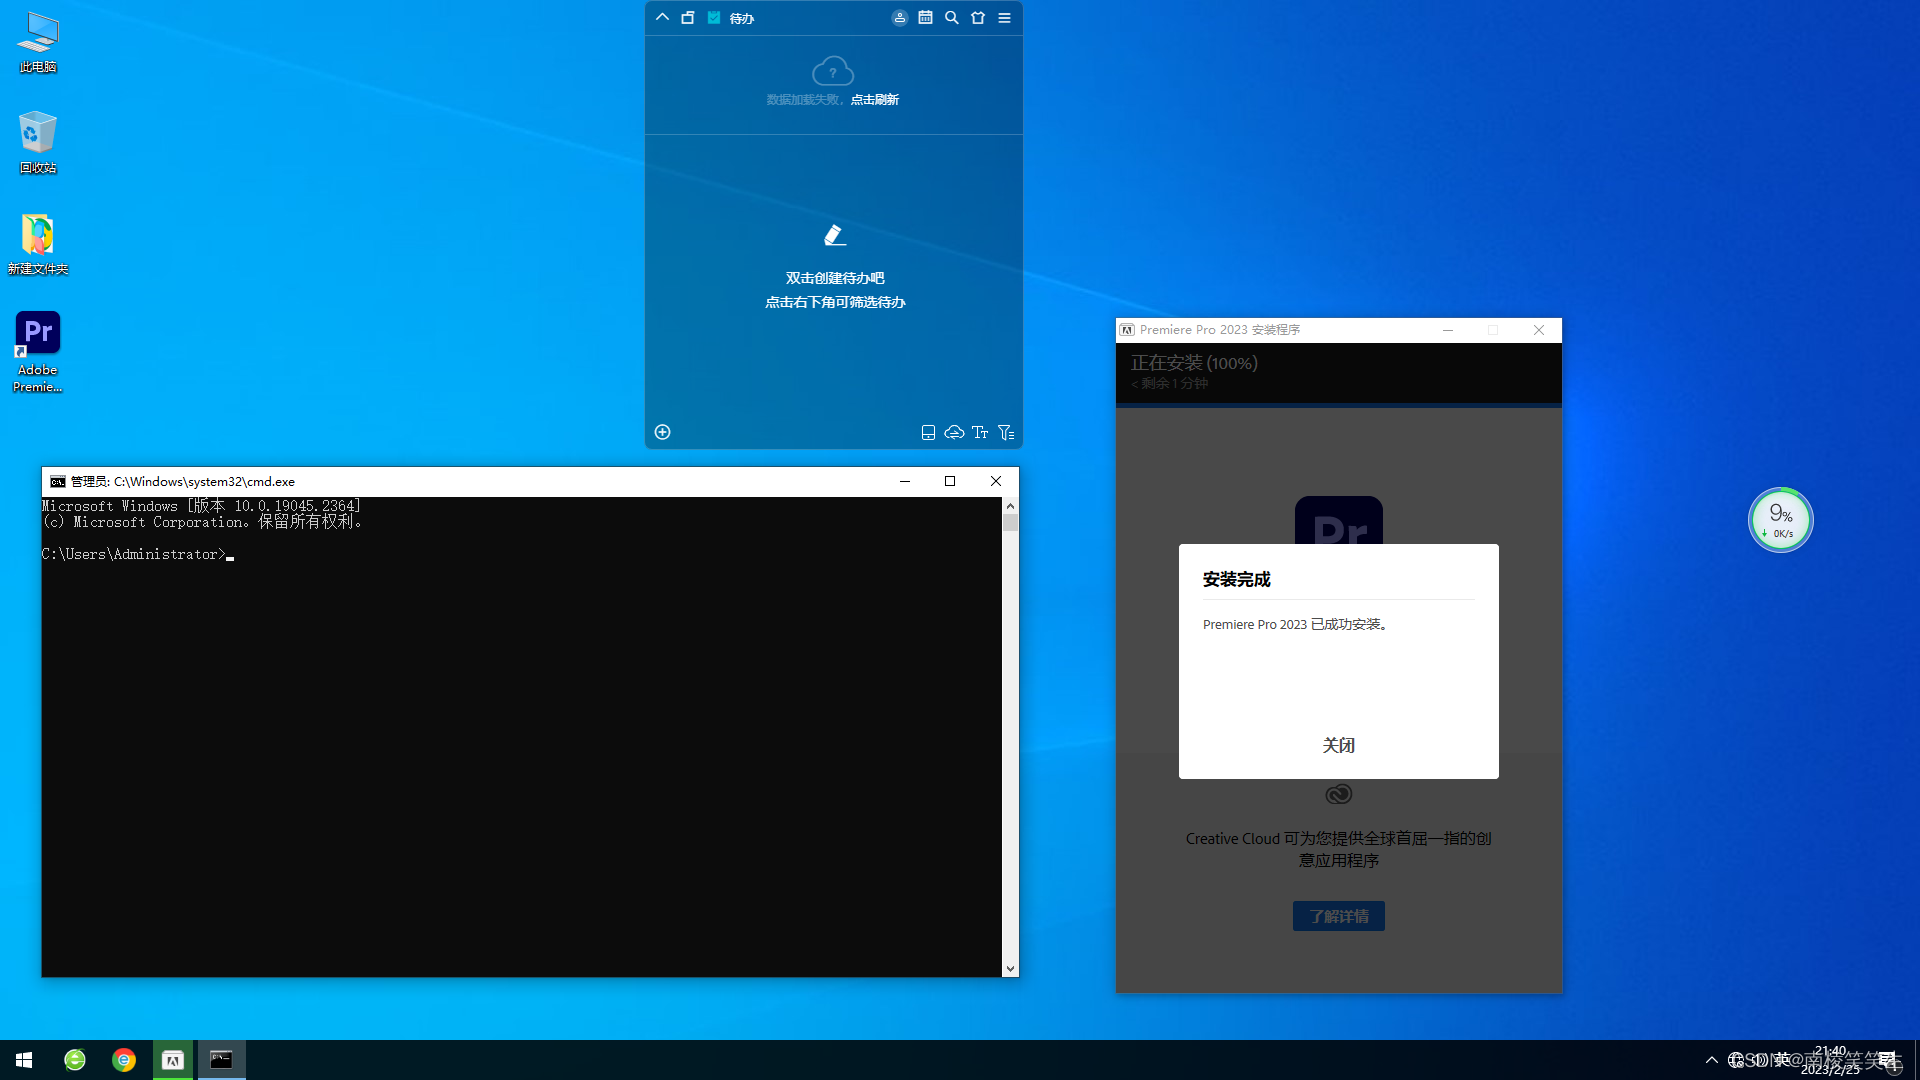Click the add (plus circle) button in the 待办 widget
This screenshot has width=1920, height=1080.
coord(662,432)
